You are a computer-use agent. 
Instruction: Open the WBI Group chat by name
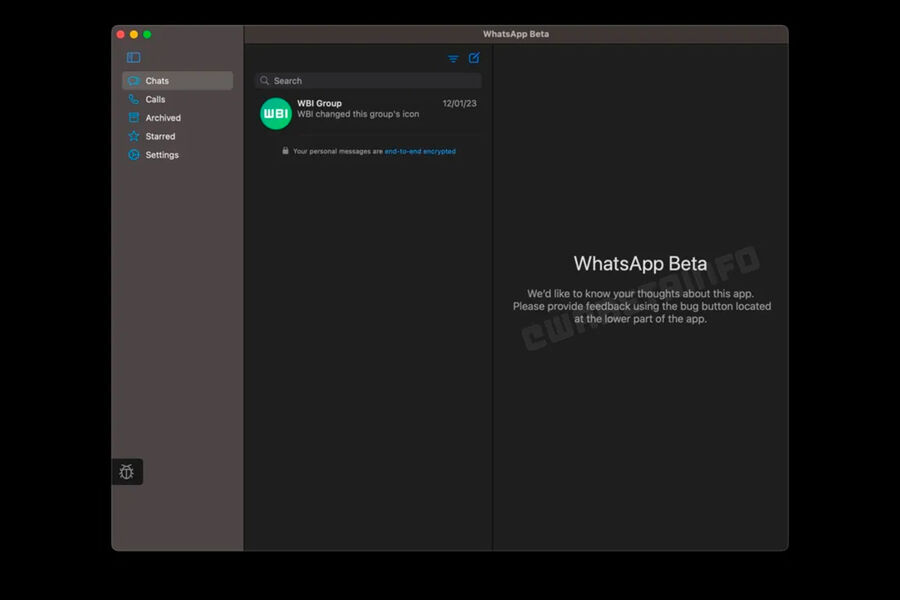click(x=319, y=103)
